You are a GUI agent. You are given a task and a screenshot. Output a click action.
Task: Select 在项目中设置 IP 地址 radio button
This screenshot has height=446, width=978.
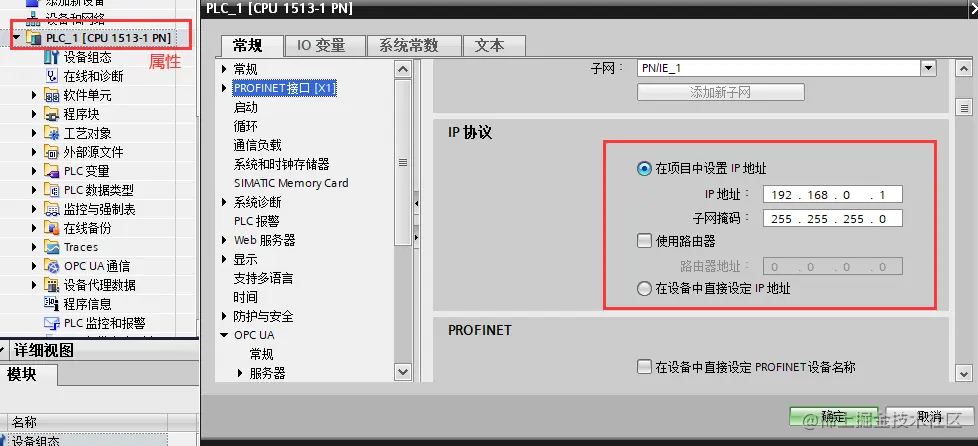pos(644,168)
